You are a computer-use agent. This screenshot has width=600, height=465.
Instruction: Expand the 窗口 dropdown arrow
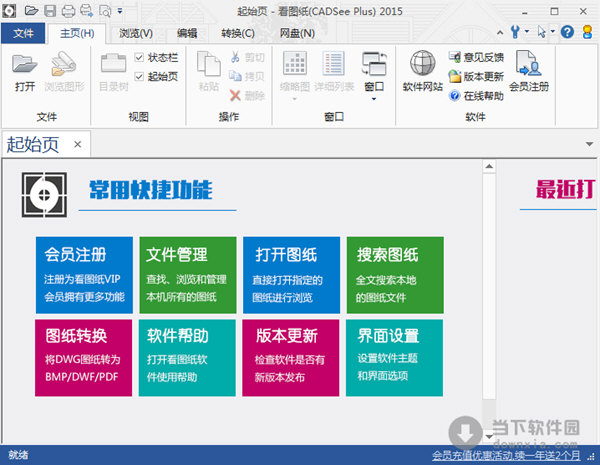374,99
